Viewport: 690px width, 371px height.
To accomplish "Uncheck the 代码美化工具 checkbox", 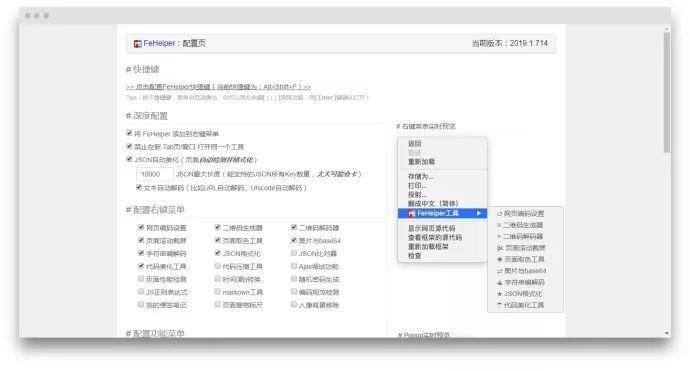I will point(141,266).
